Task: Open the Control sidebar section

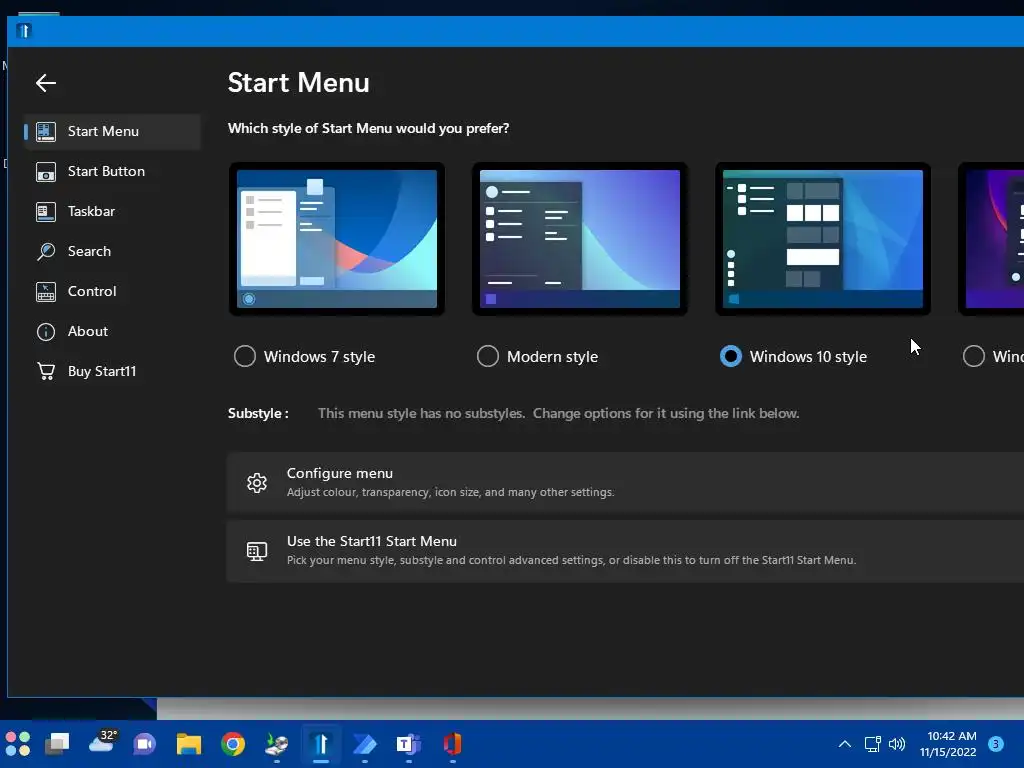Action: pyautogui.click(x=112, y=291)
